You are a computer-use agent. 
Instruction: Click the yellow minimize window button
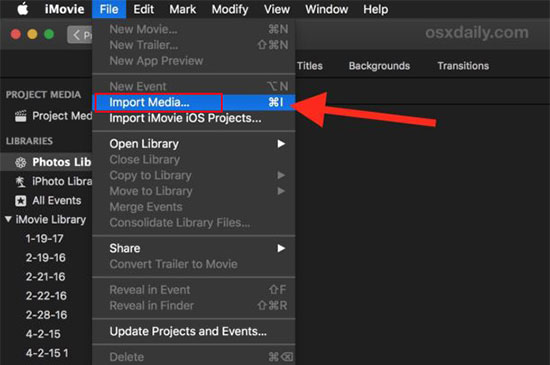pos(32,34)
